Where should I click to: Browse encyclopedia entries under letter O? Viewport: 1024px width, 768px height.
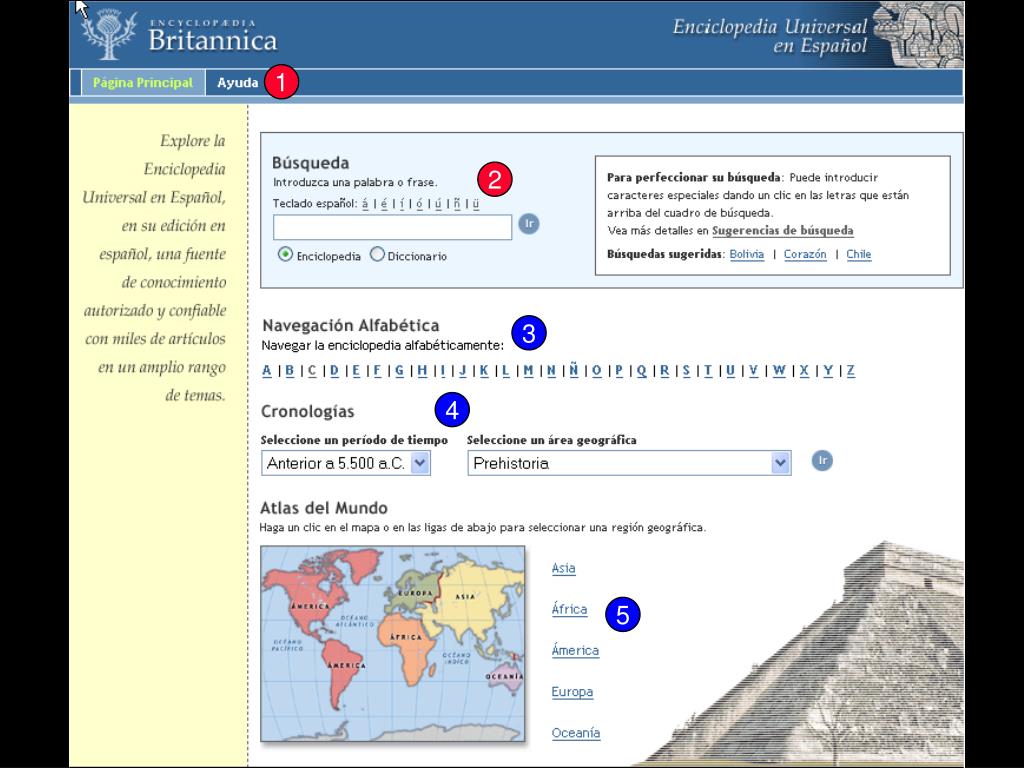(596, 371)
